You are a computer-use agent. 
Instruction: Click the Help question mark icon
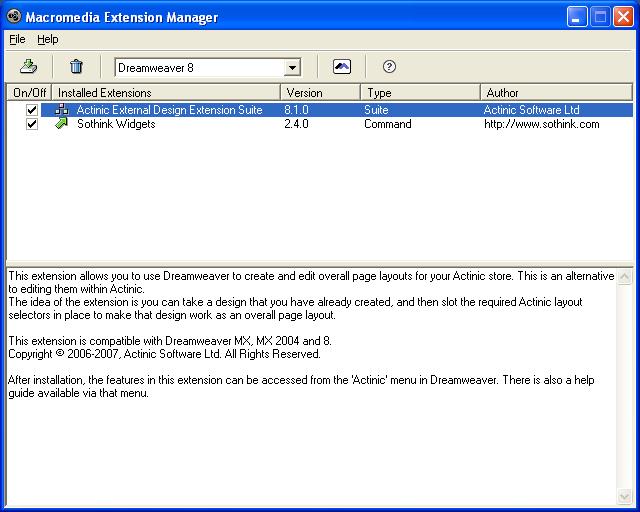point(390,67)
